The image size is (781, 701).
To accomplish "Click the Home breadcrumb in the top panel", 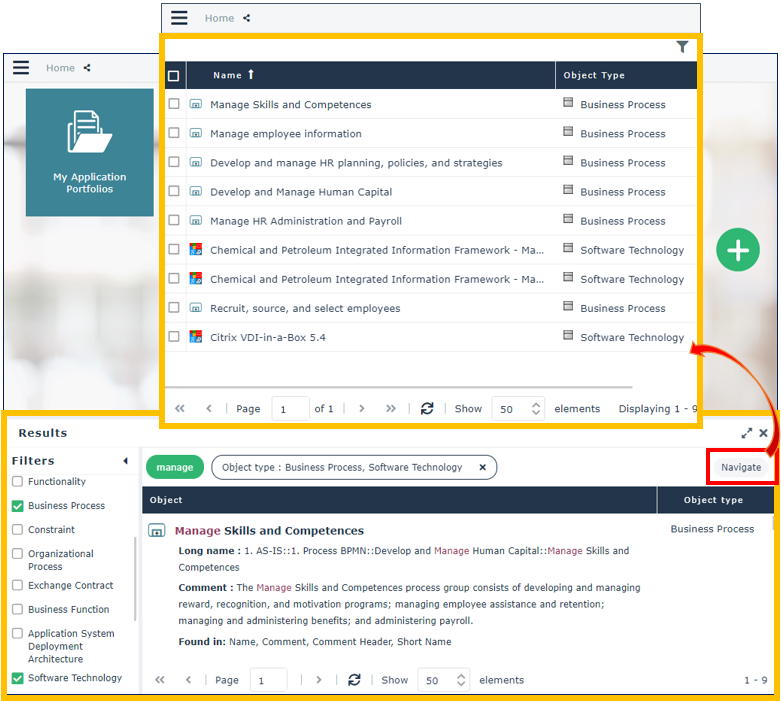I will point(219,18).
